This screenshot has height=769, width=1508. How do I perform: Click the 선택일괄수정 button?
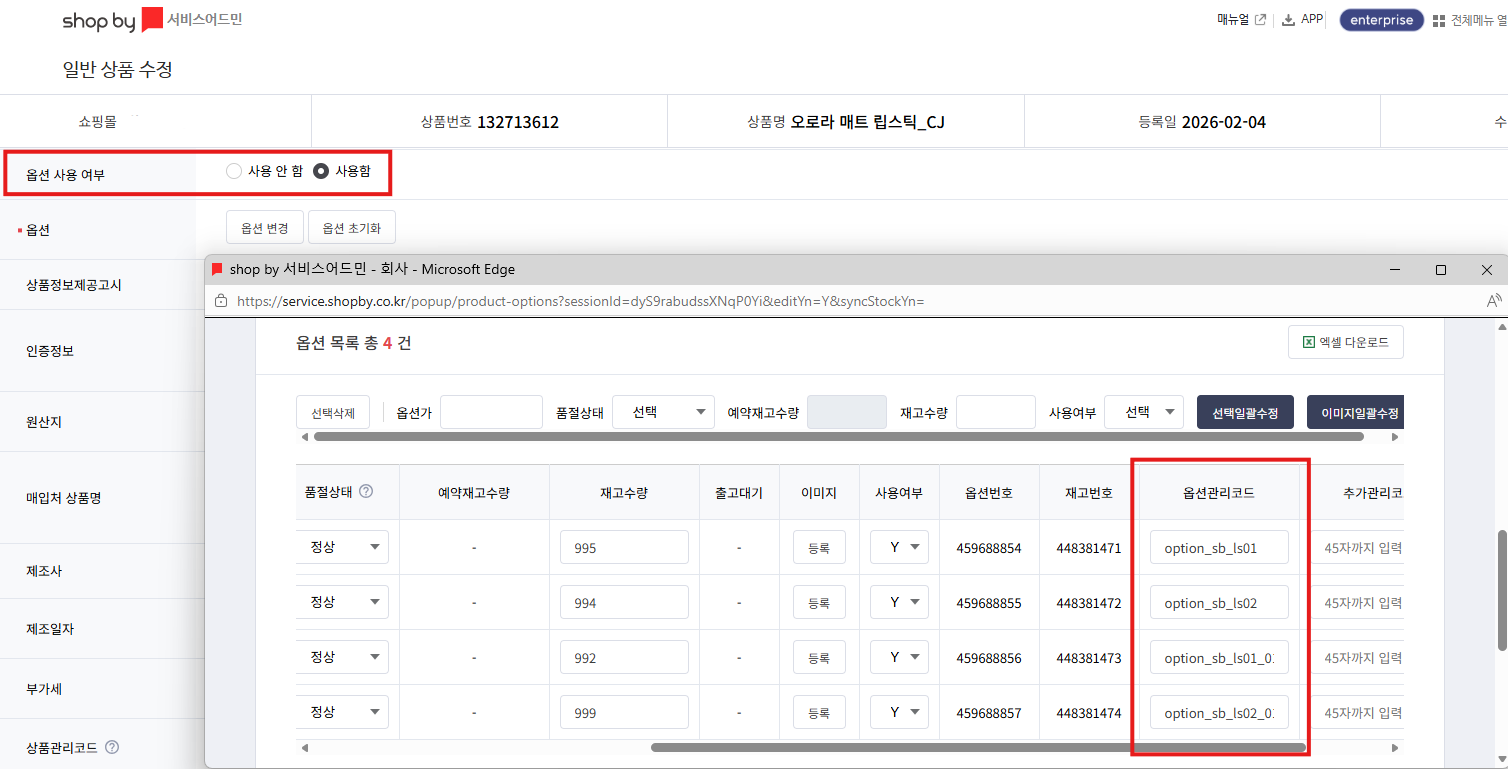coord(1245,412)
